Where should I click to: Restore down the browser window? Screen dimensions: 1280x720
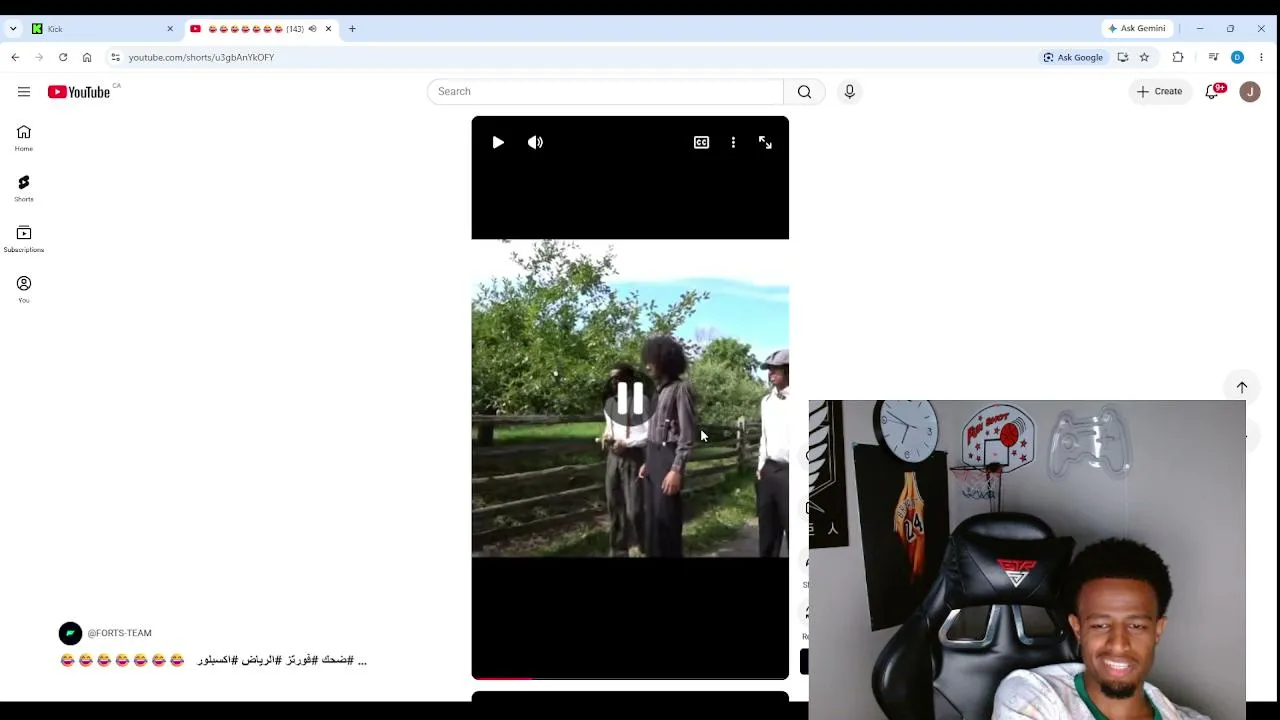pos(1230,29)
